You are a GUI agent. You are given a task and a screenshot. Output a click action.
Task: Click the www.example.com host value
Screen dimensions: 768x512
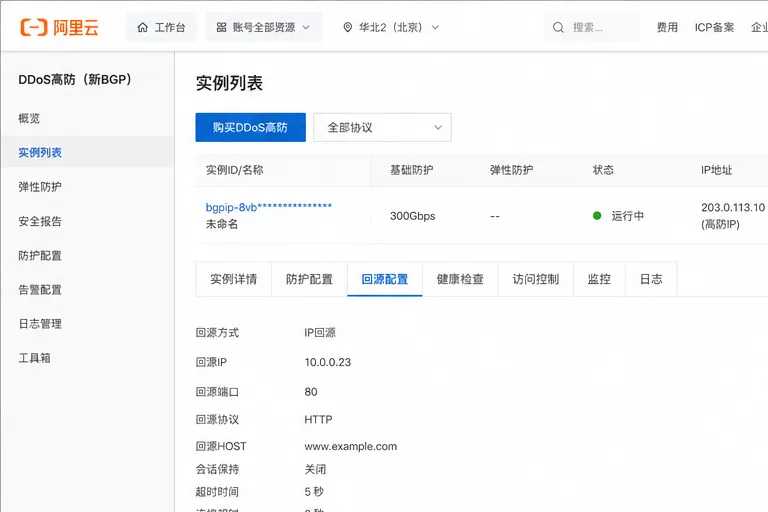[x=351, y=446]
